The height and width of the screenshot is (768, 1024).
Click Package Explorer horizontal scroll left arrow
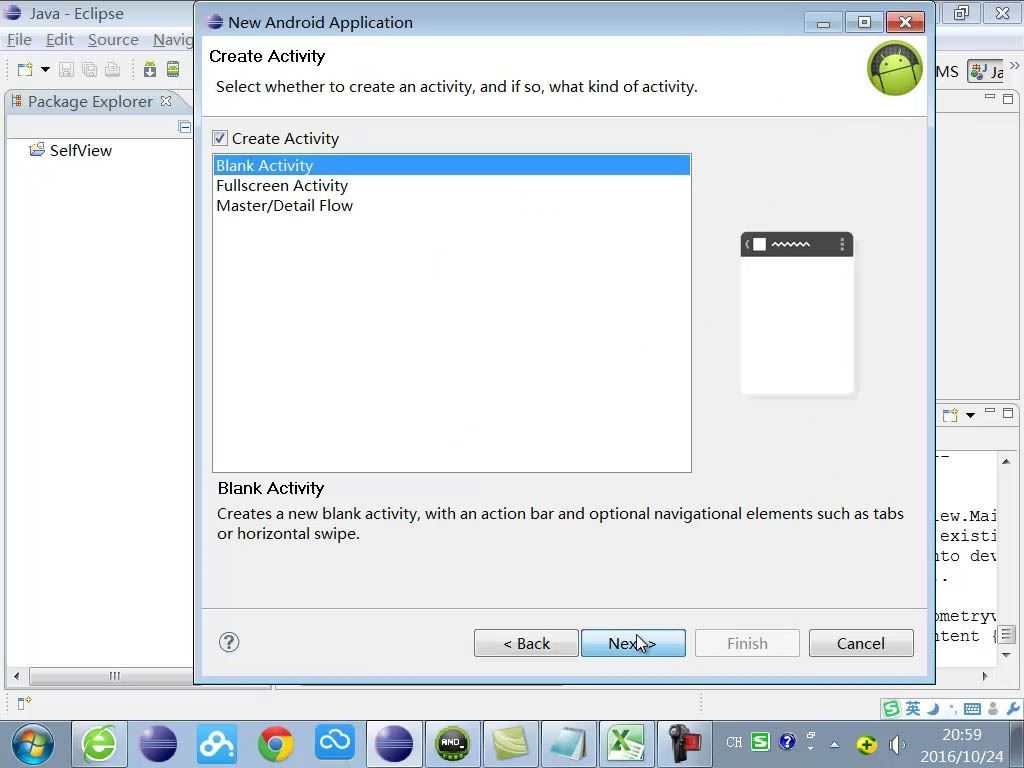pyautogui.click(x=16, y=676)
